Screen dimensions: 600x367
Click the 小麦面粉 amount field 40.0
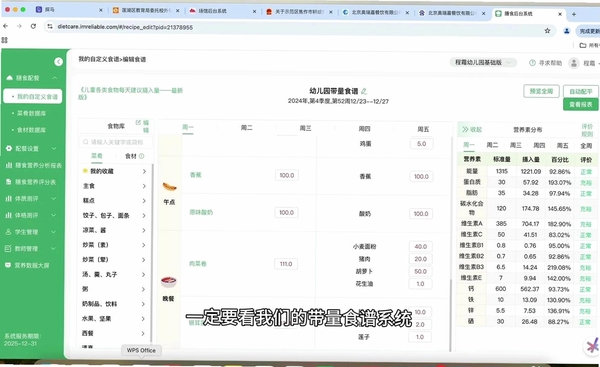pyautogui.click(x=421, y=246)
